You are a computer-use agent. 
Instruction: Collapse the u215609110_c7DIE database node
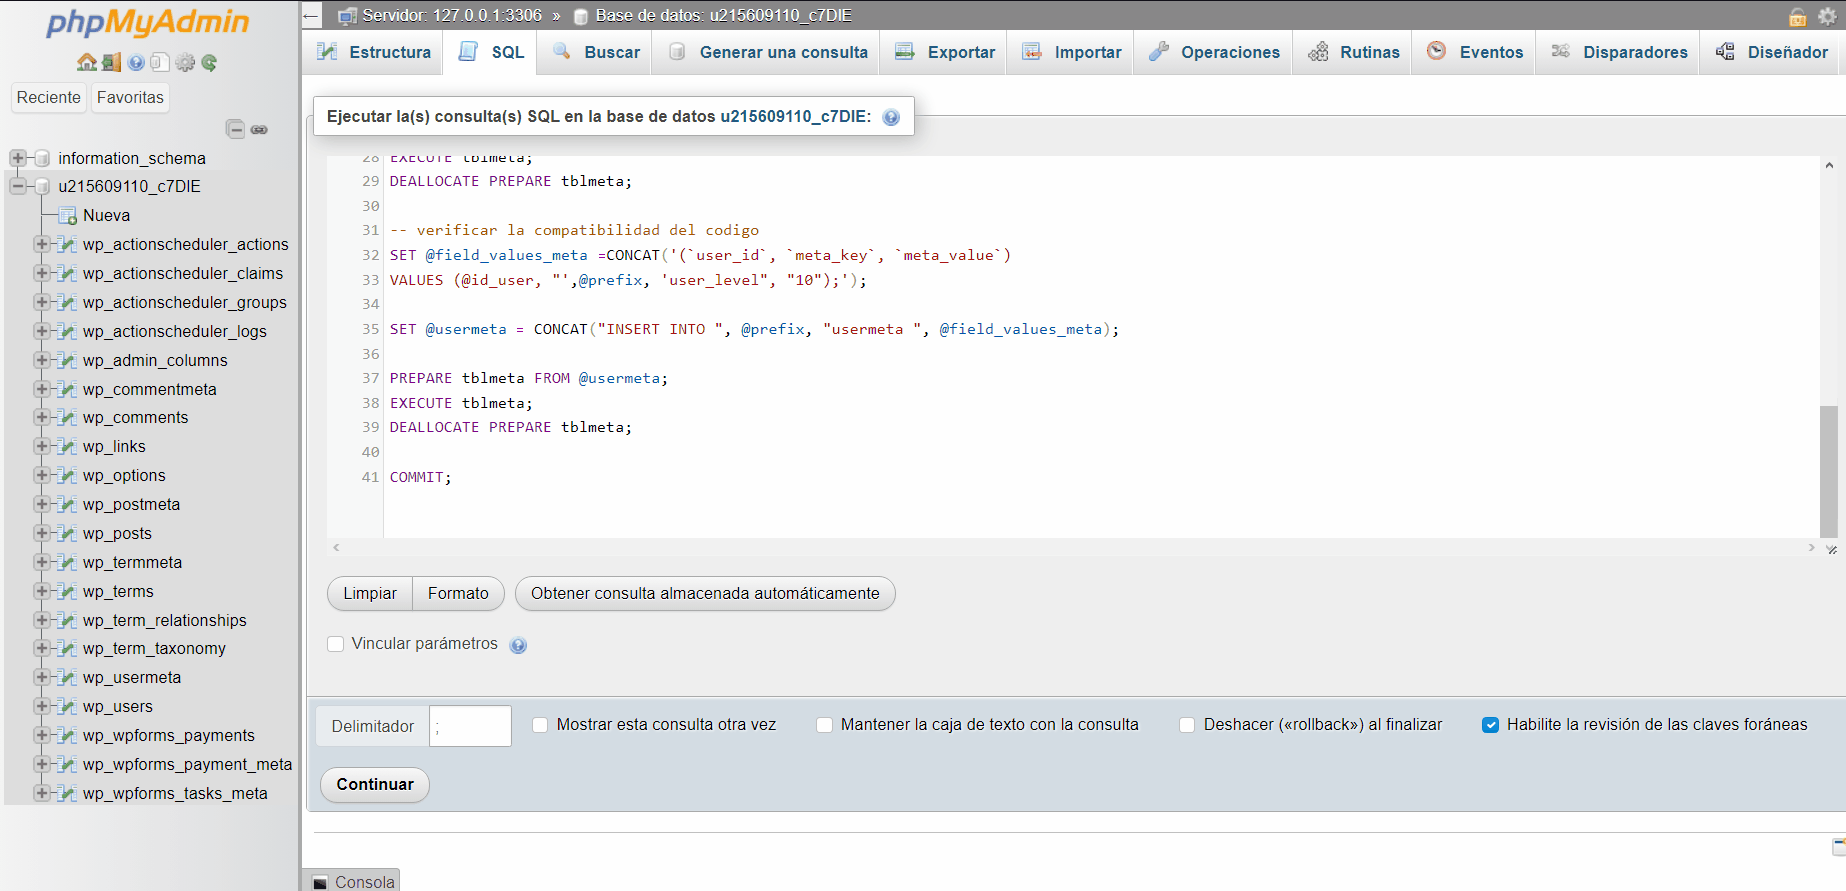click(x=18, y=186)
